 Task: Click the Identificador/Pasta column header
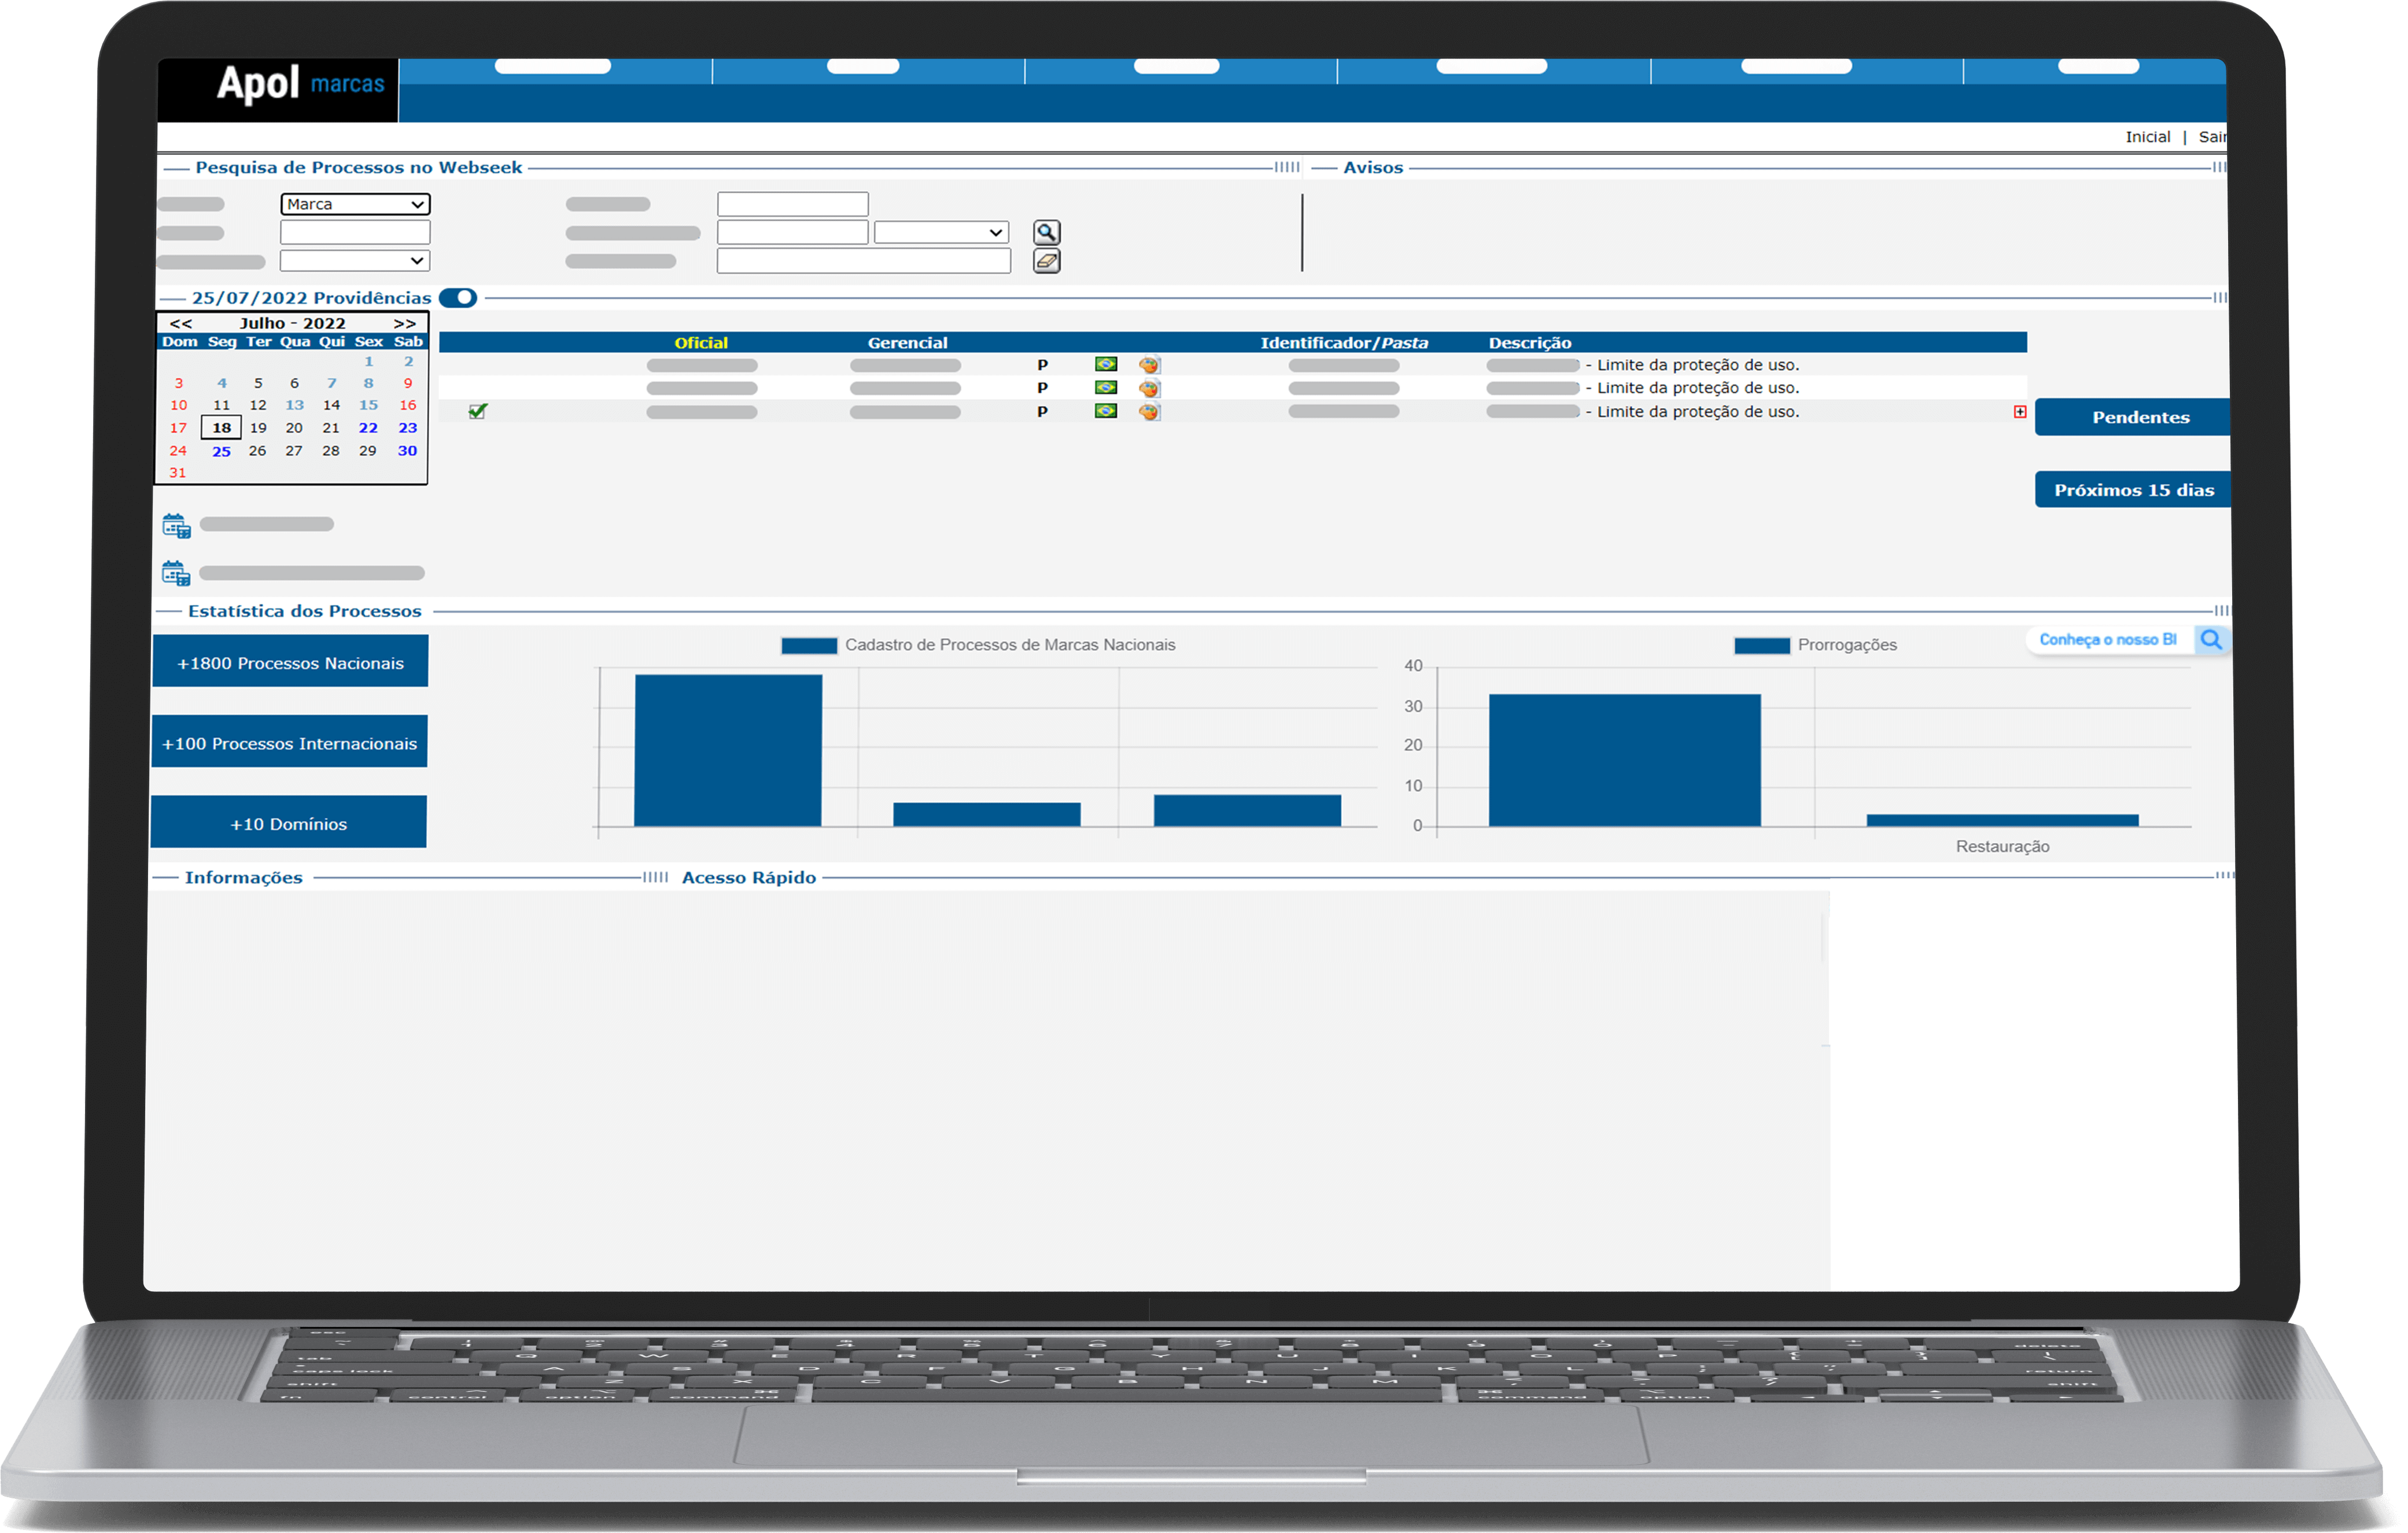pos(1343,343)
